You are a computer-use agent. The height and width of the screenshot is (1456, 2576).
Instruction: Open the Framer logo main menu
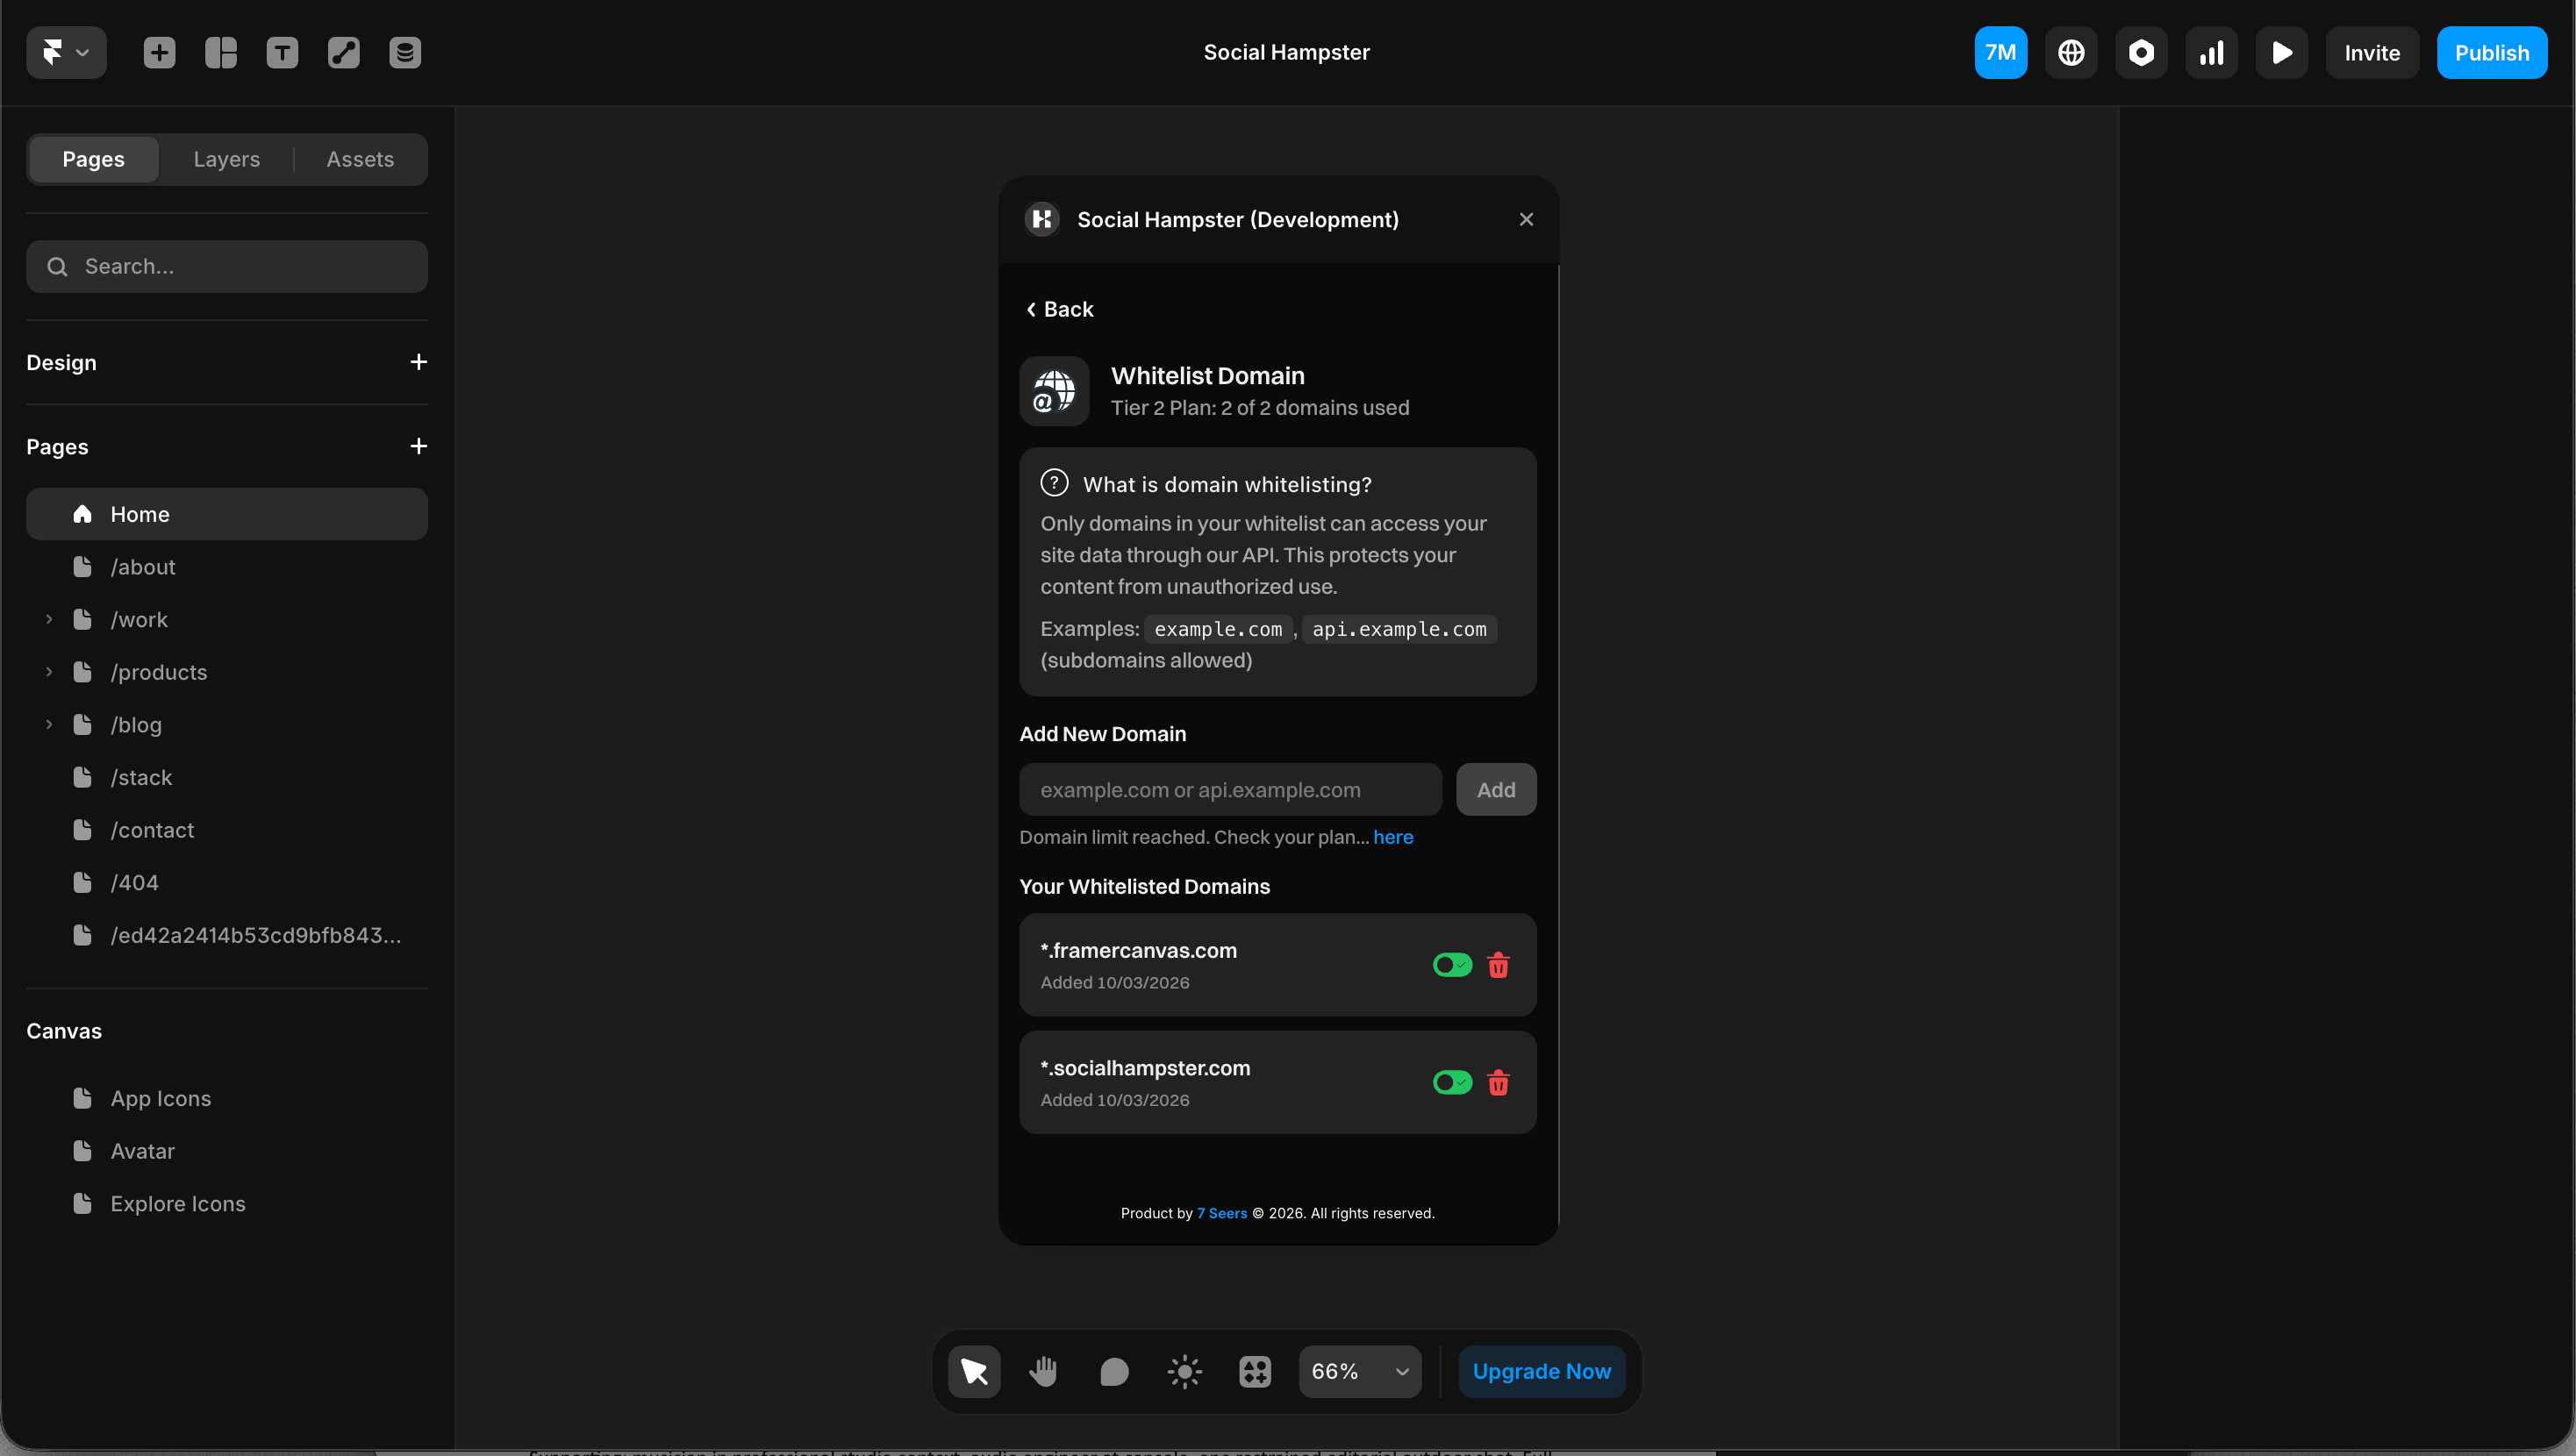click(x=66, y=52)
